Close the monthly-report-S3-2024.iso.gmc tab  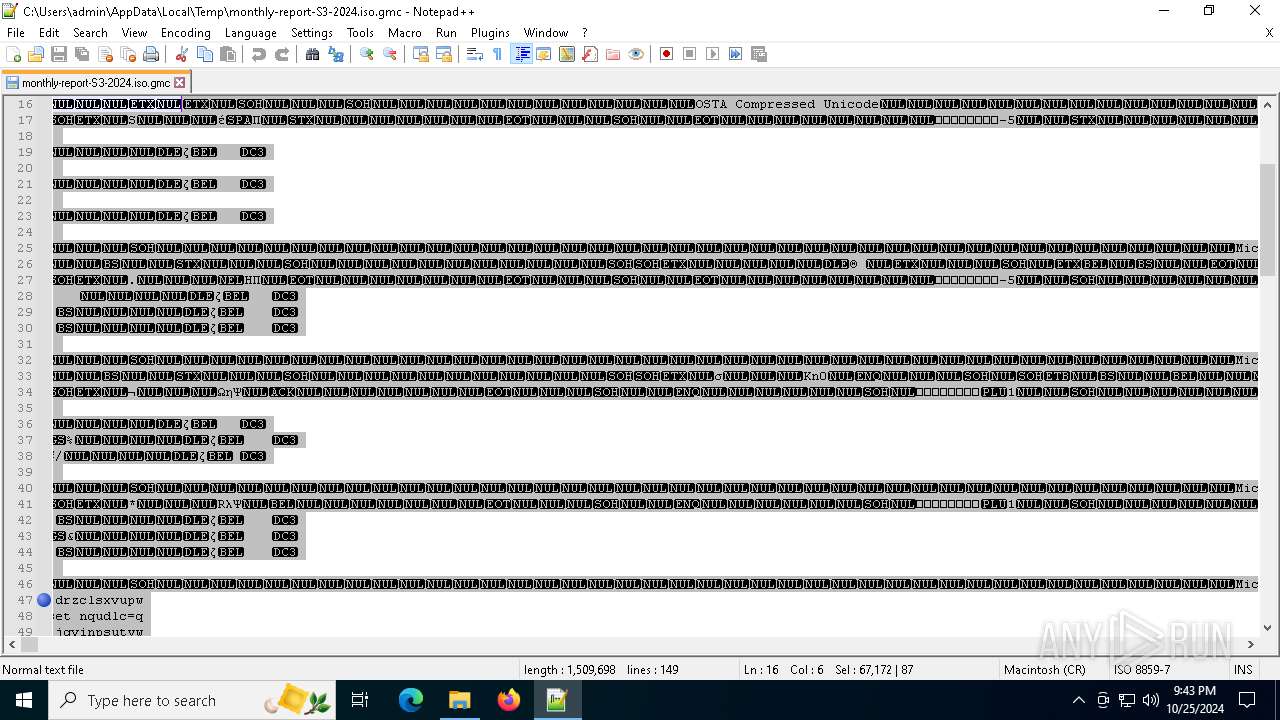tap(180, 83)
